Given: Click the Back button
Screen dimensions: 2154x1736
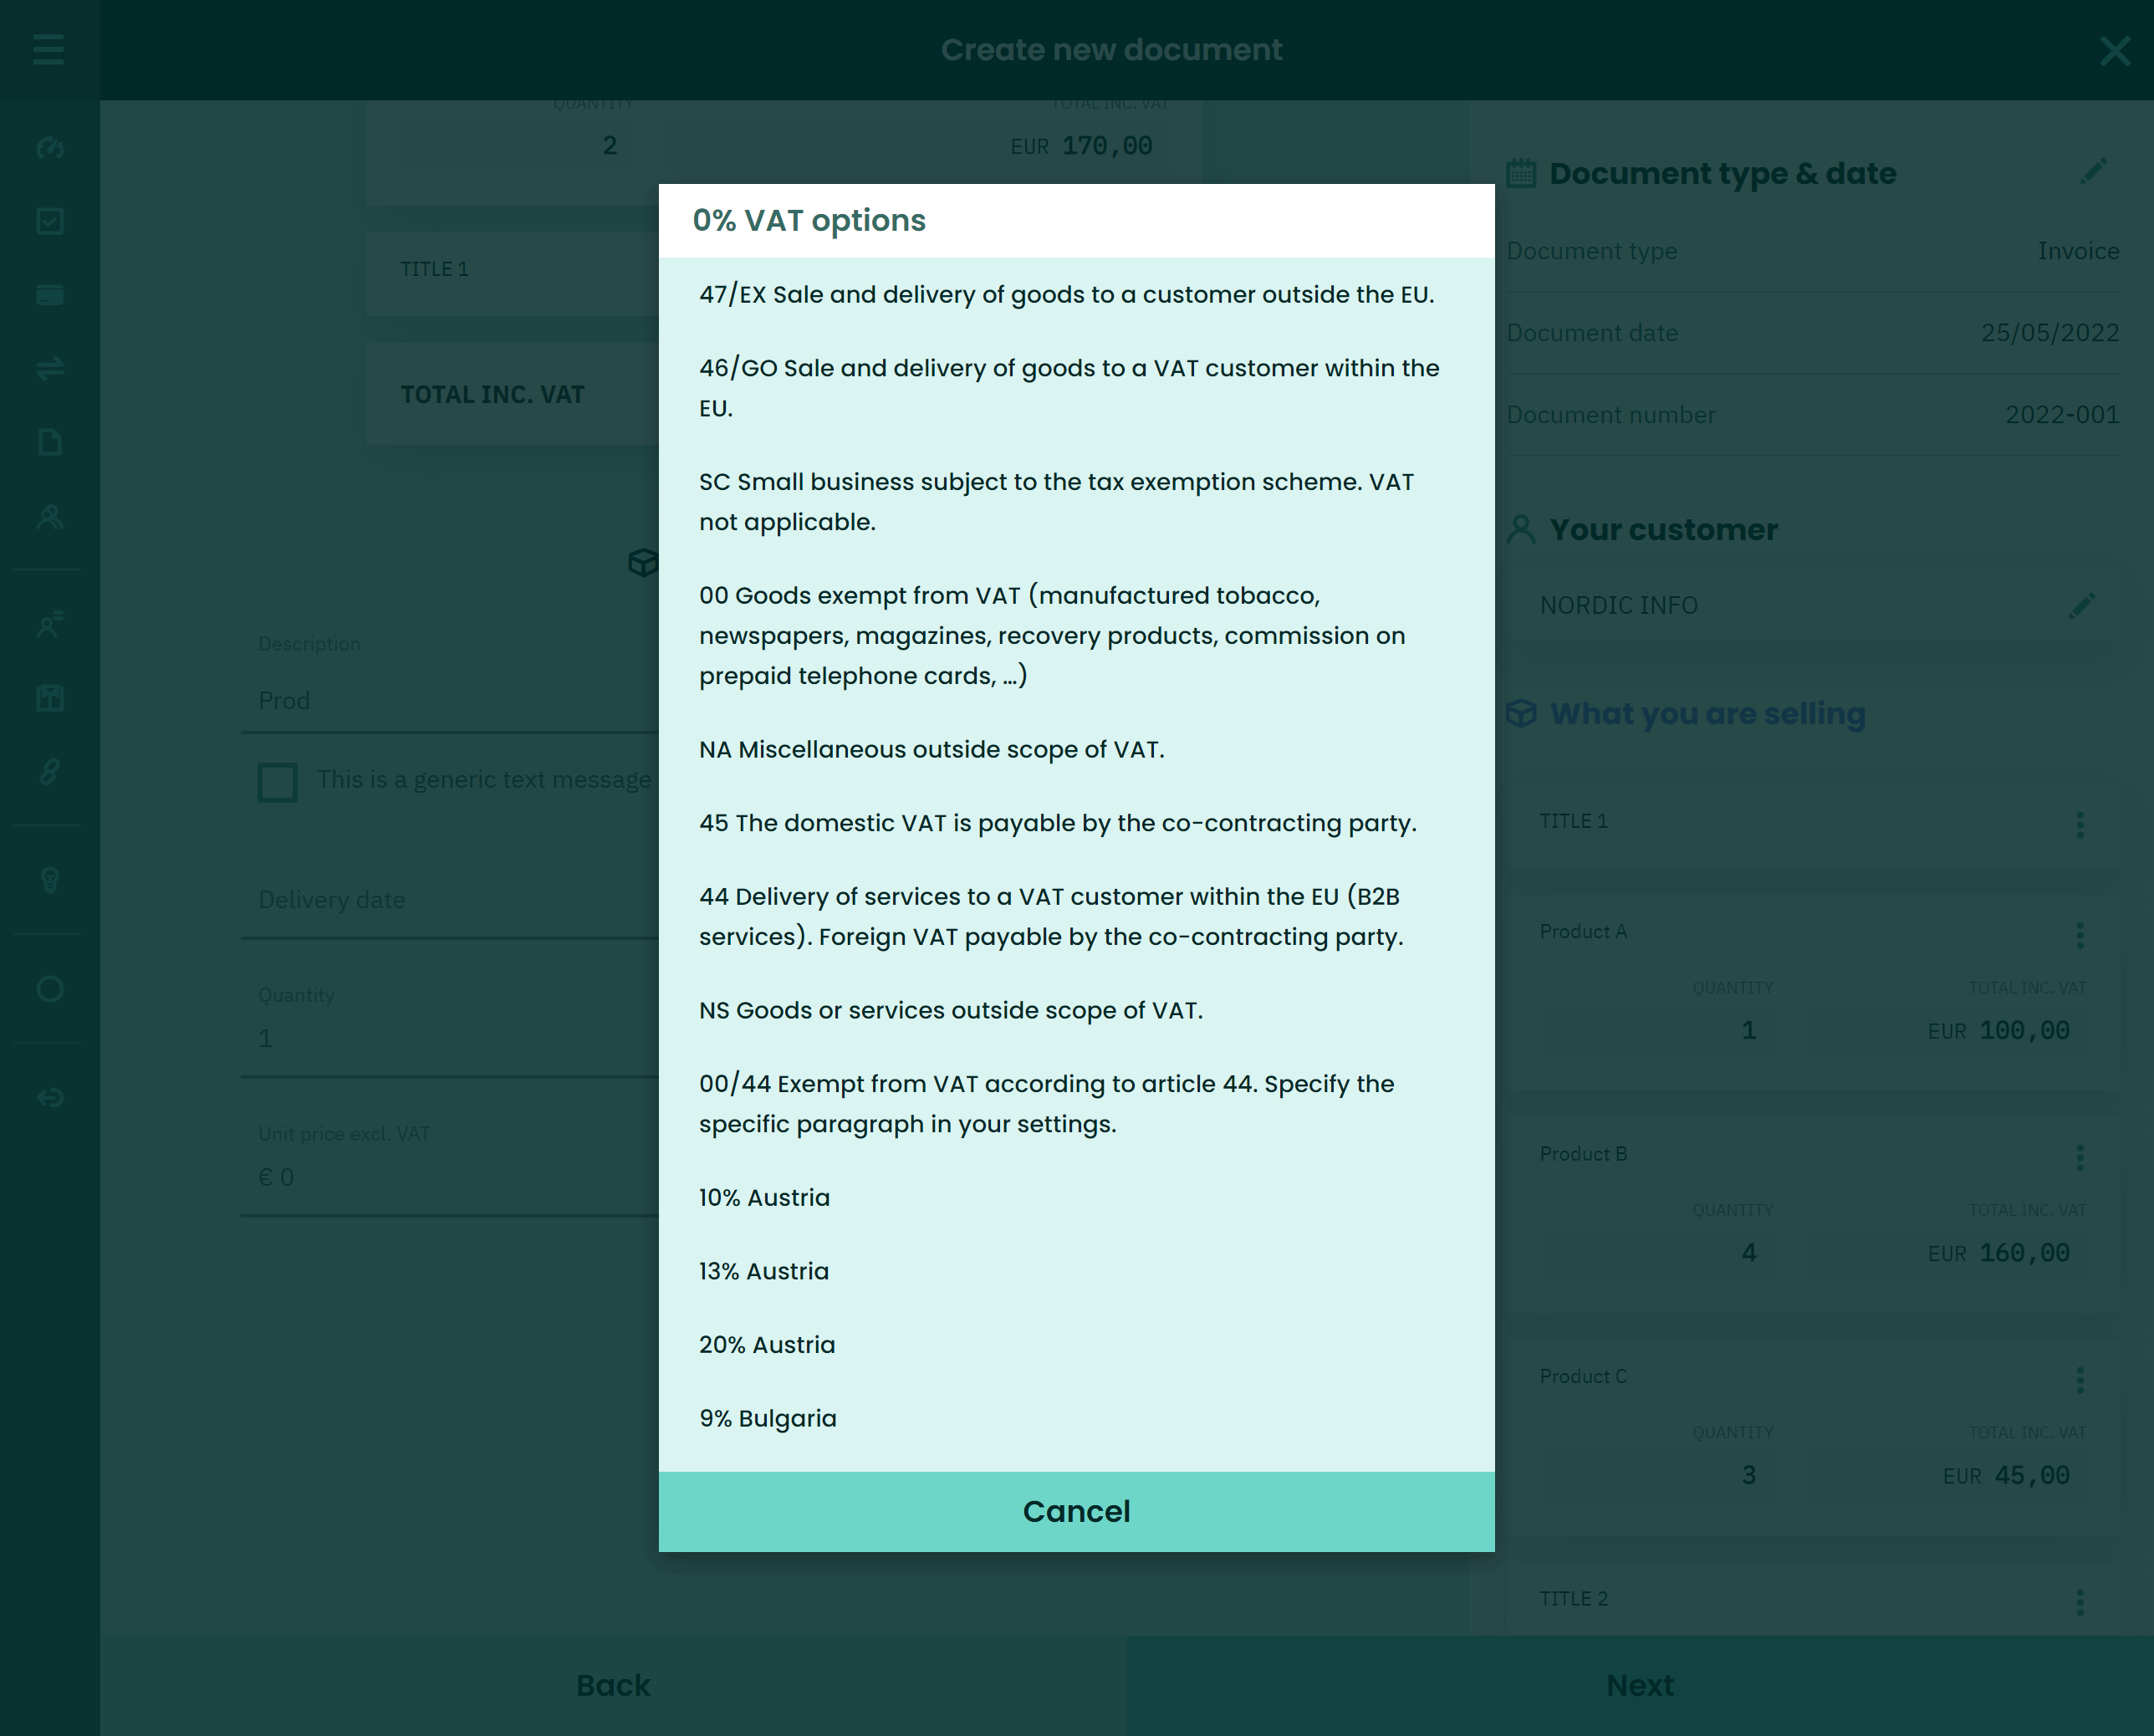Looking at the screenshot, I should click(x=613, y=1686).
